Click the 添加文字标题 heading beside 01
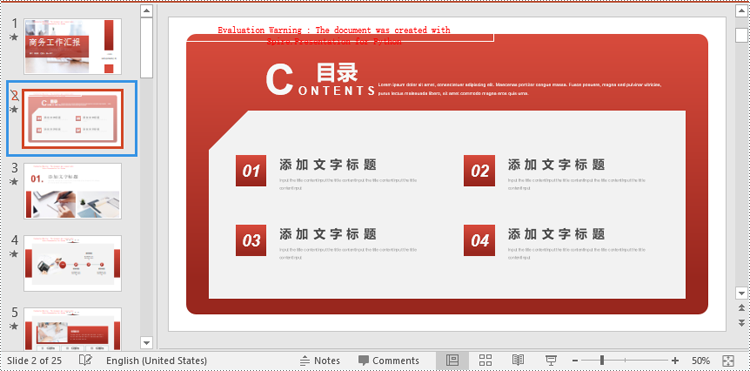Screen dimensions: 750x371 328,165
